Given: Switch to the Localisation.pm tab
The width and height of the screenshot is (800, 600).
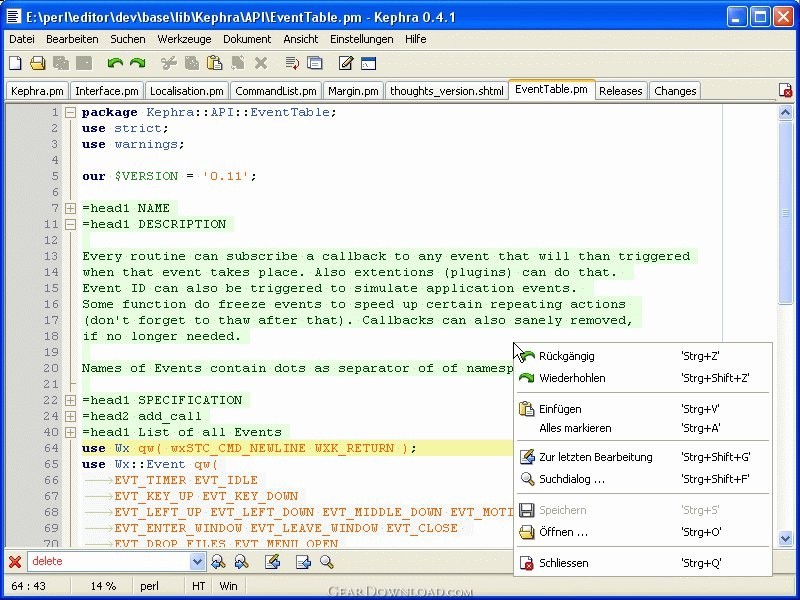Looking at the screenshot, I should [187, 91].
